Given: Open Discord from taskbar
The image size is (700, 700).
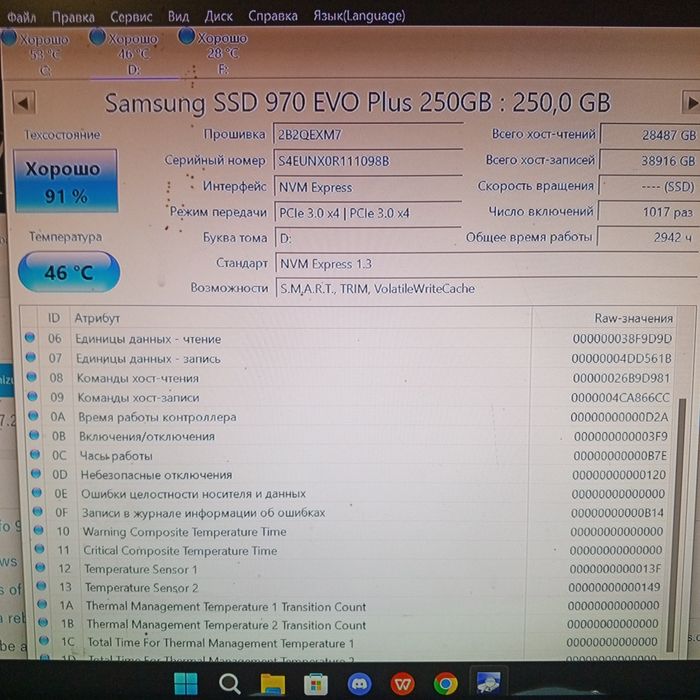Looking at the screenshot, I should click(359, 683).
